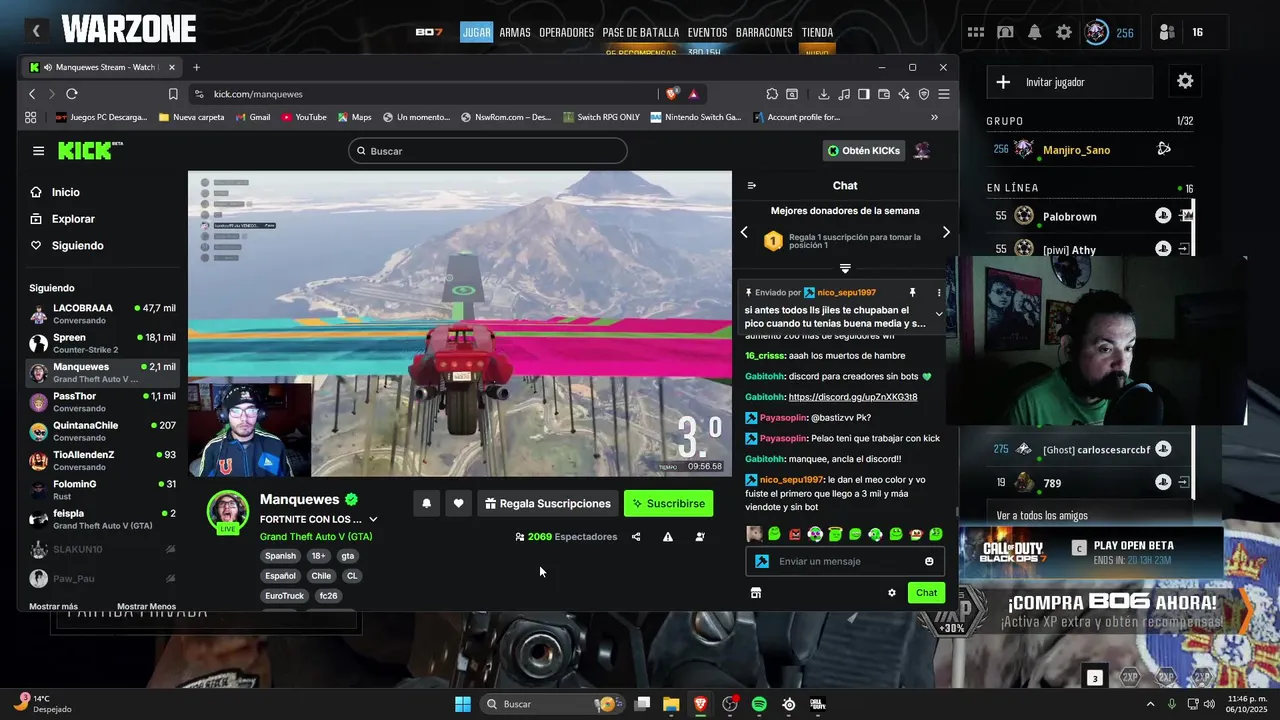Unpin message via pin icon

[x=912, y=293]
